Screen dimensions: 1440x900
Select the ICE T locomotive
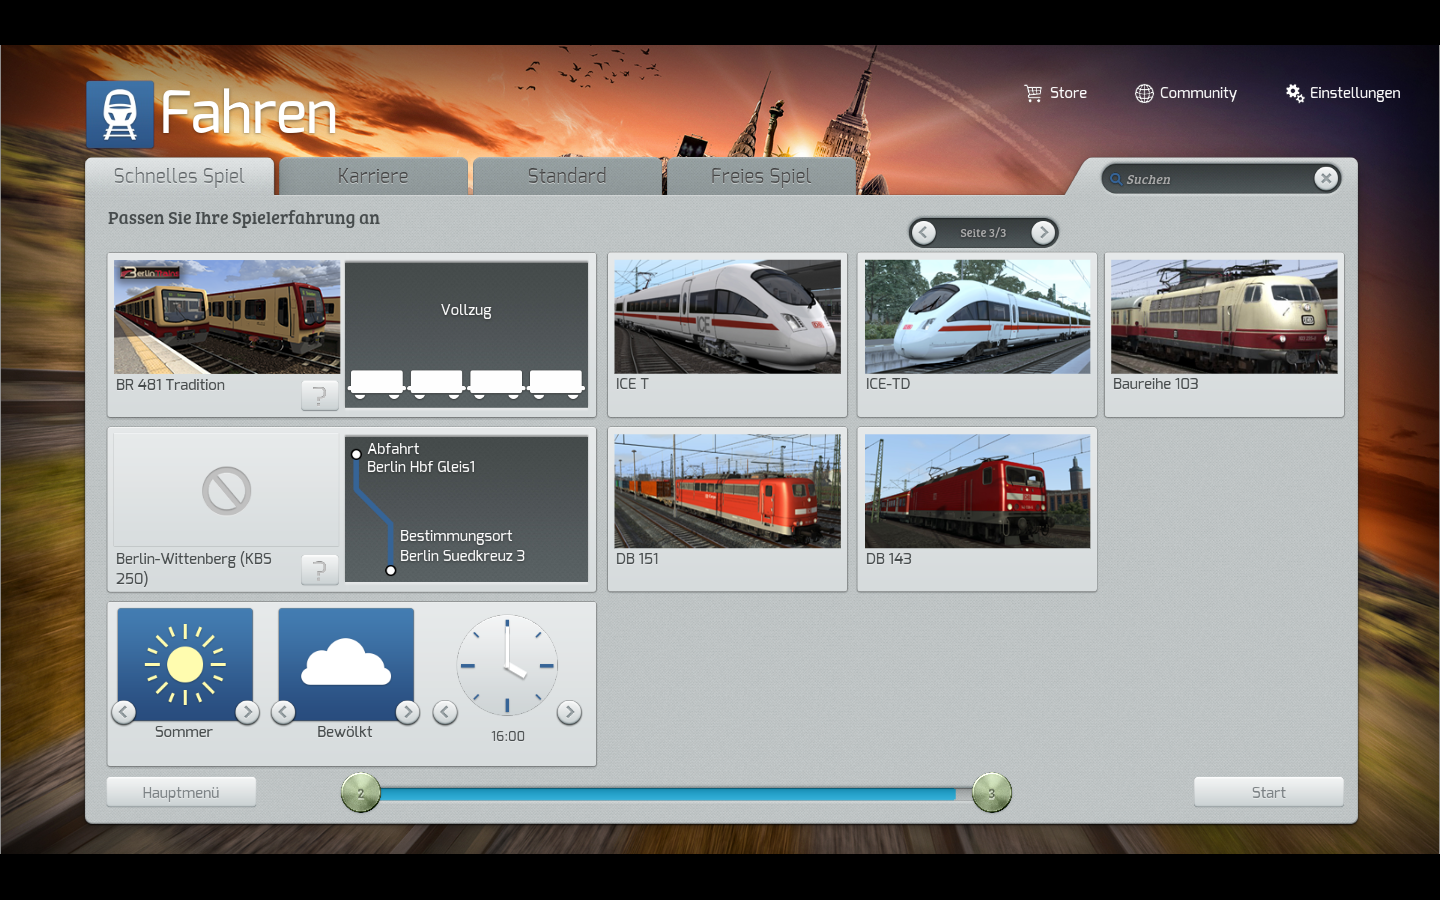click(727, 335)
